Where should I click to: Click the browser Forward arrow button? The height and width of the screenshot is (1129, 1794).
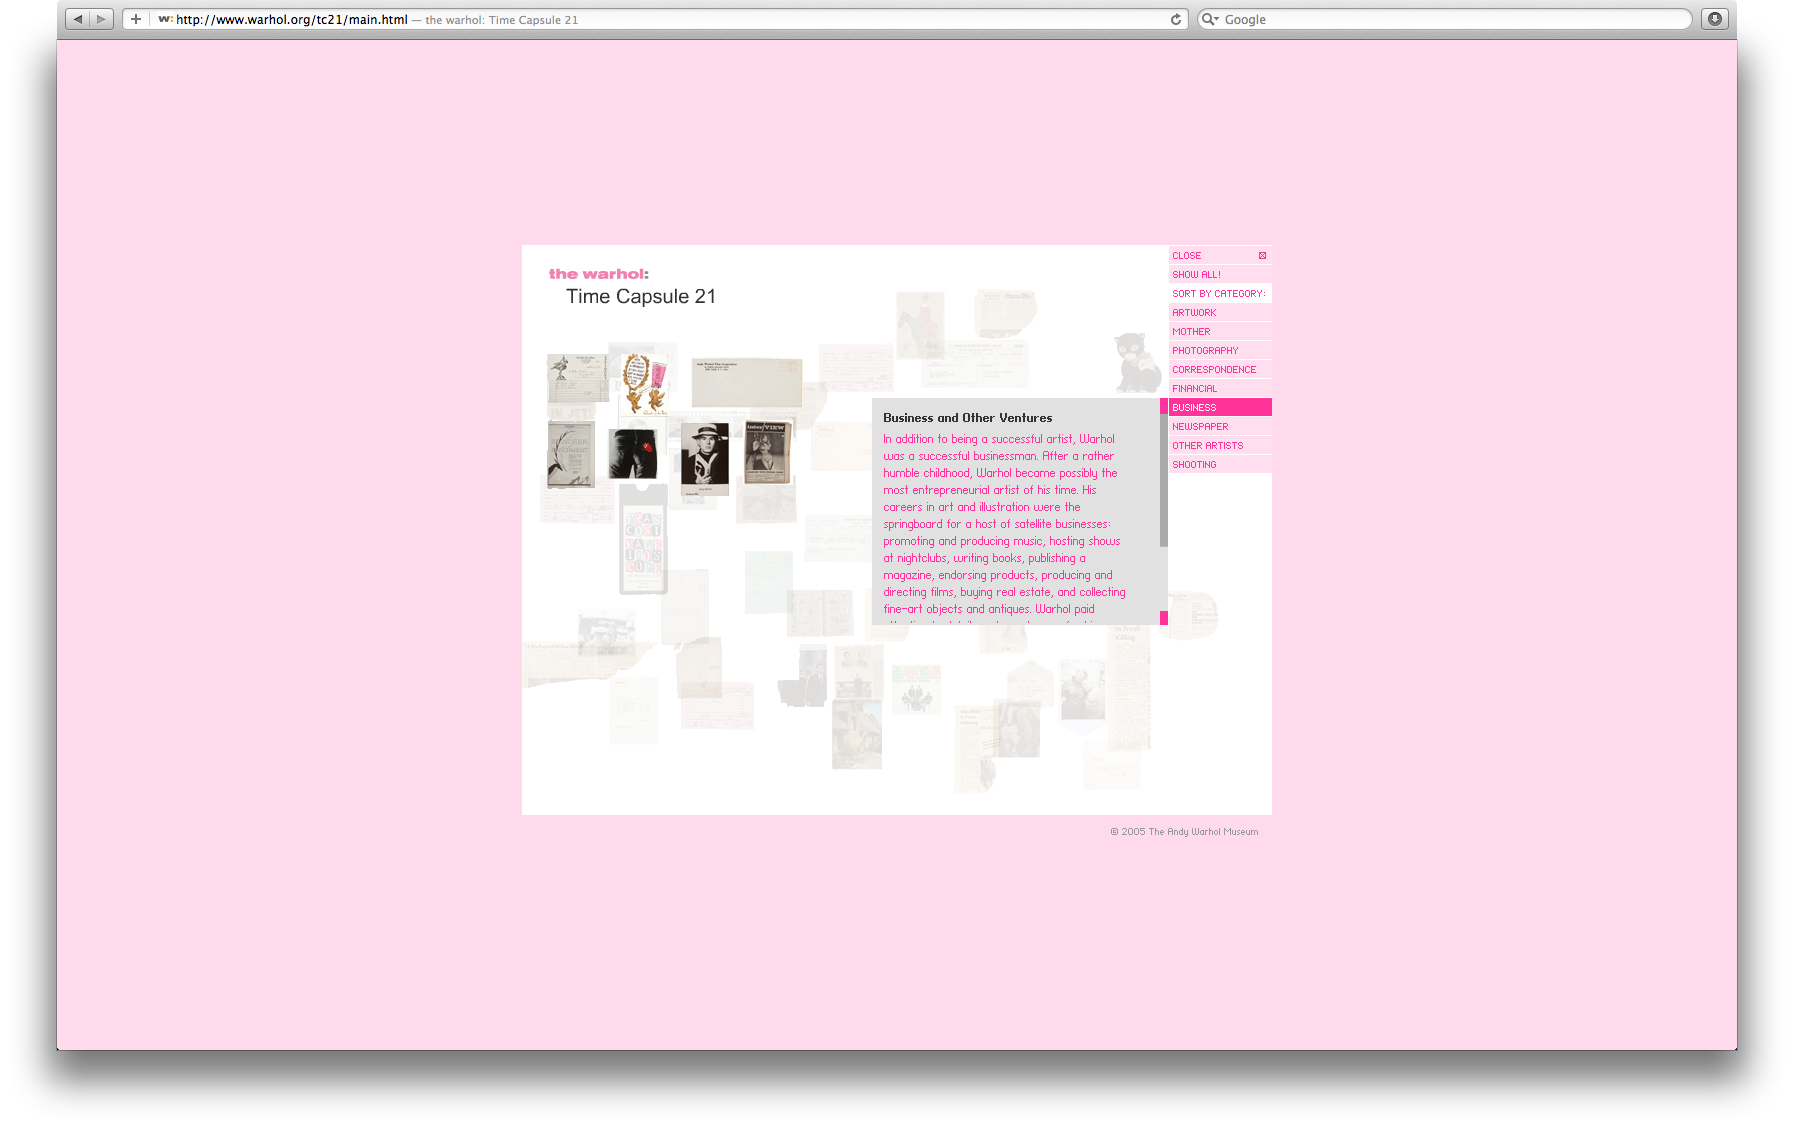click(x=101, y=19)
